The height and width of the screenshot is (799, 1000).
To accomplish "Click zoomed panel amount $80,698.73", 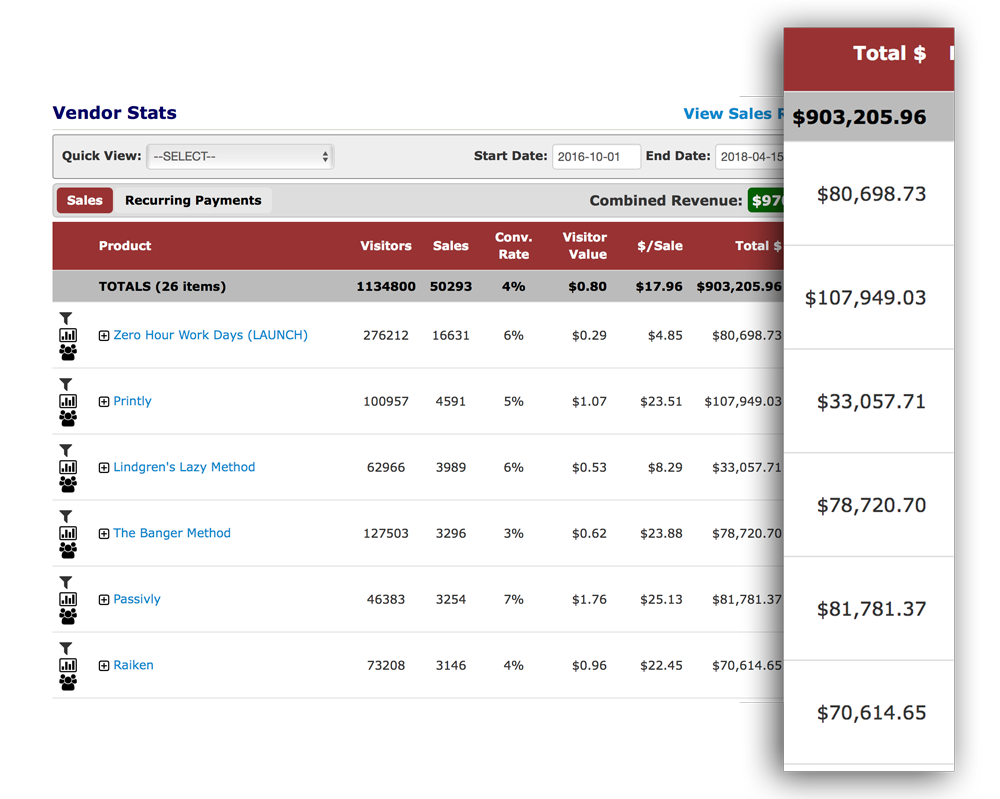I will pos(871,194).
